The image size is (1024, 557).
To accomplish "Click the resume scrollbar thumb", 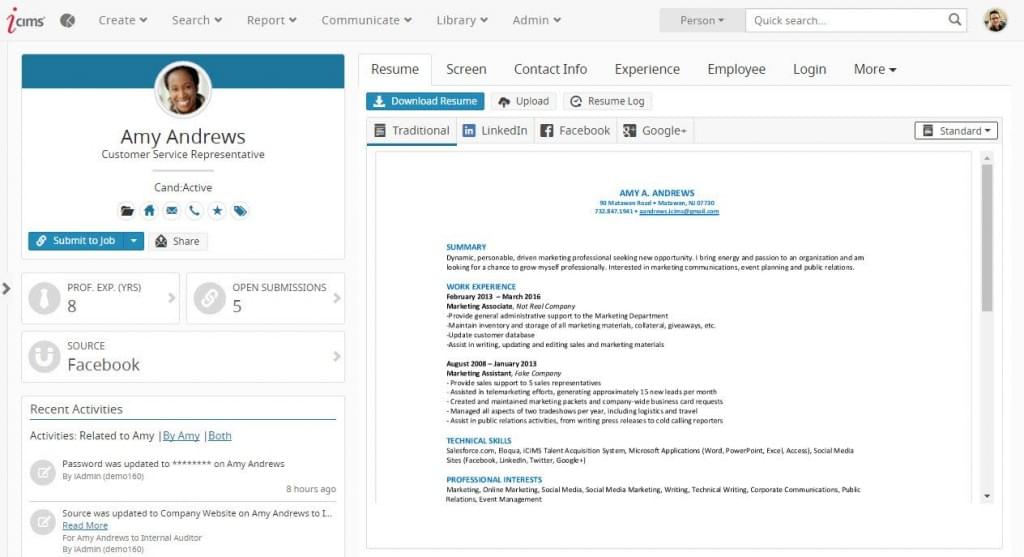I will 987,238.
